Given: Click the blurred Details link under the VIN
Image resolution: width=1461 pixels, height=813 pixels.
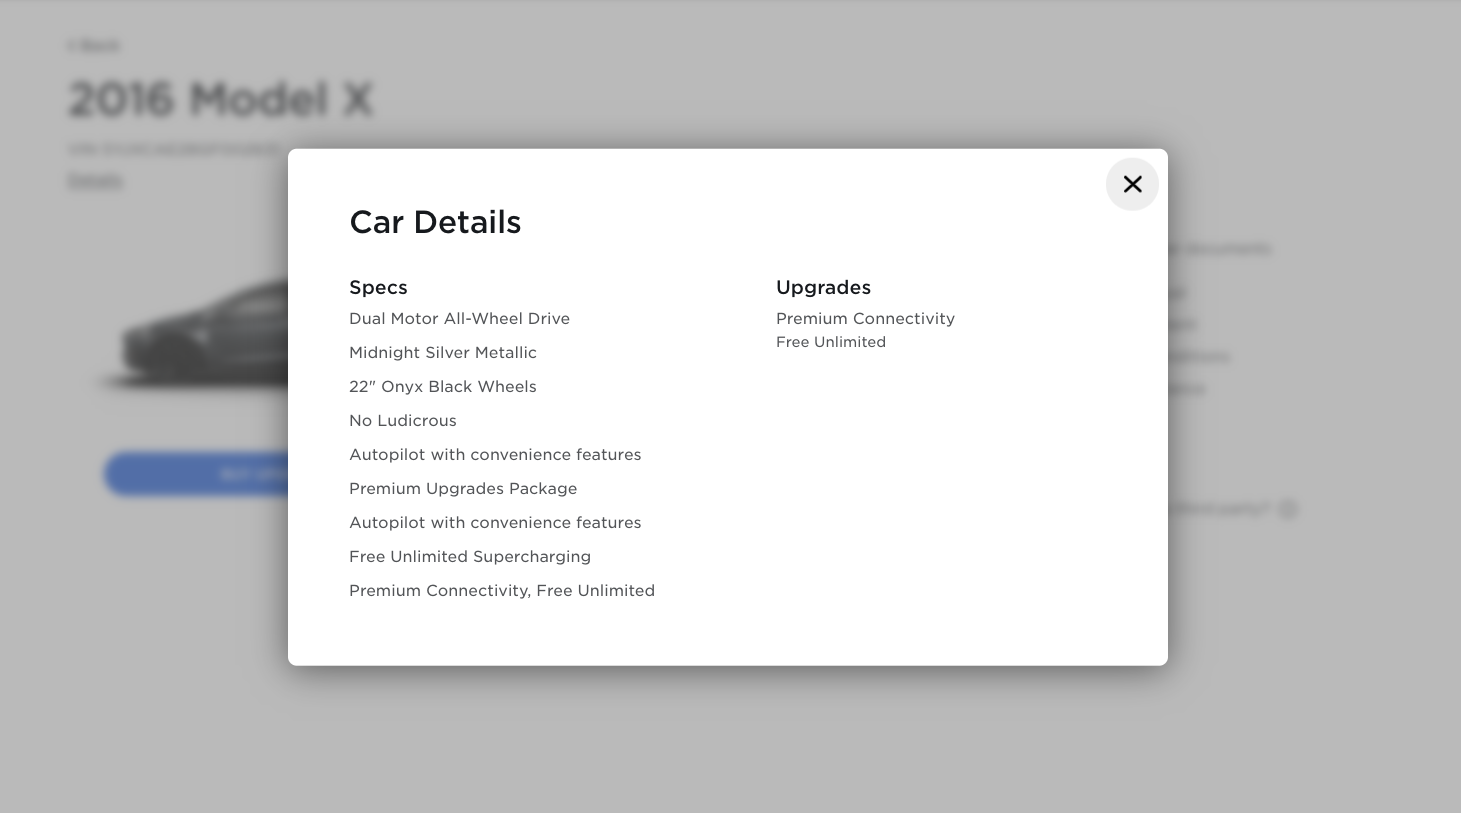Looking at the screenshot, I should coord(95,181).
